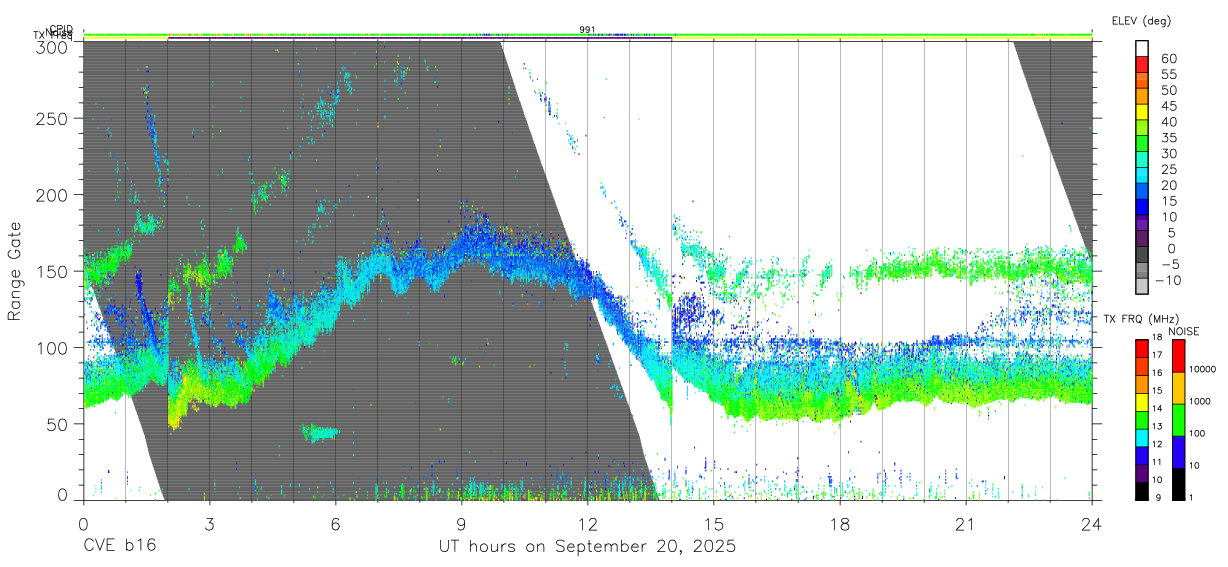The image size is (1228, 567).
Task: Click the '60' label on ELEV colorbar
Action: pyautogui.click(x=1168, y=59)
